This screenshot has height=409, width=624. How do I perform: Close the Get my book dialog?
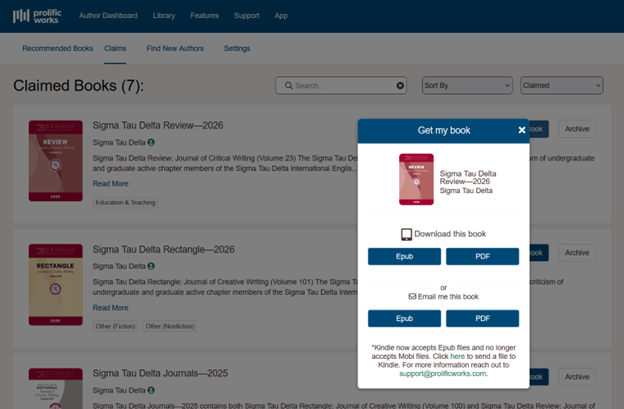pos(522,130)
